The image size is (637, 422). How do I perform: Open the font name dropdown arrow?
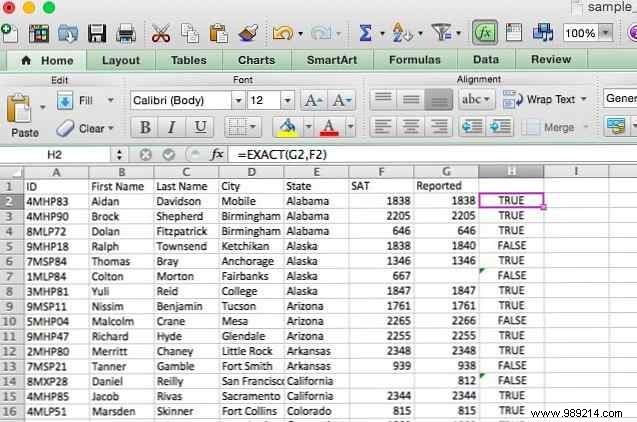point(238,100)
